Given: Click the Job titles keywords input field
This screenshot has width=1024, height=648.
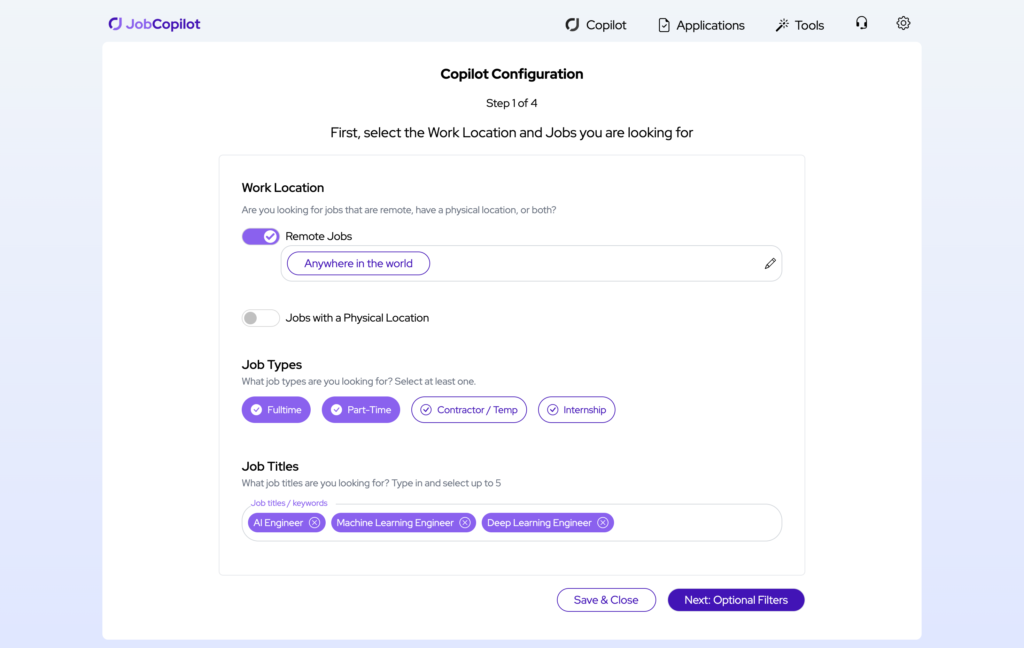Looking at the screenshot, I should (x=700, y=522).
